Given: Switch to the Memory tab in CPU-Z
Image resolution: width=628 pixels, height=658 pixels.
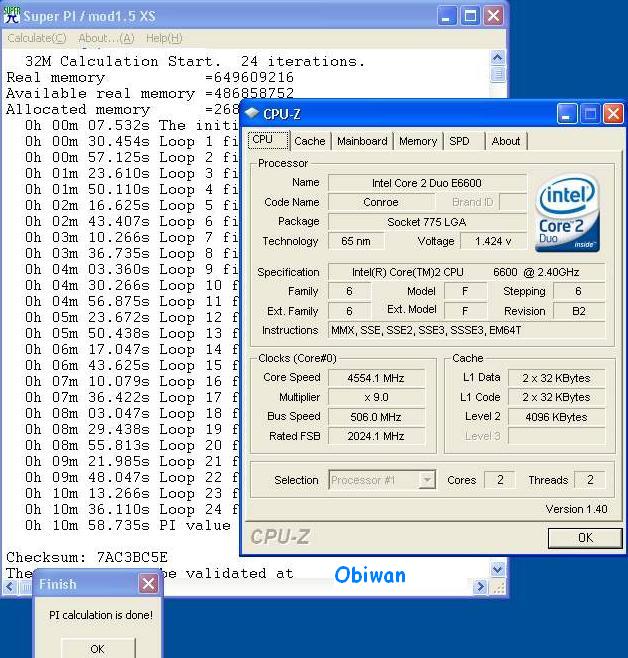Looking at the screenshot, I should pos(418,141).
